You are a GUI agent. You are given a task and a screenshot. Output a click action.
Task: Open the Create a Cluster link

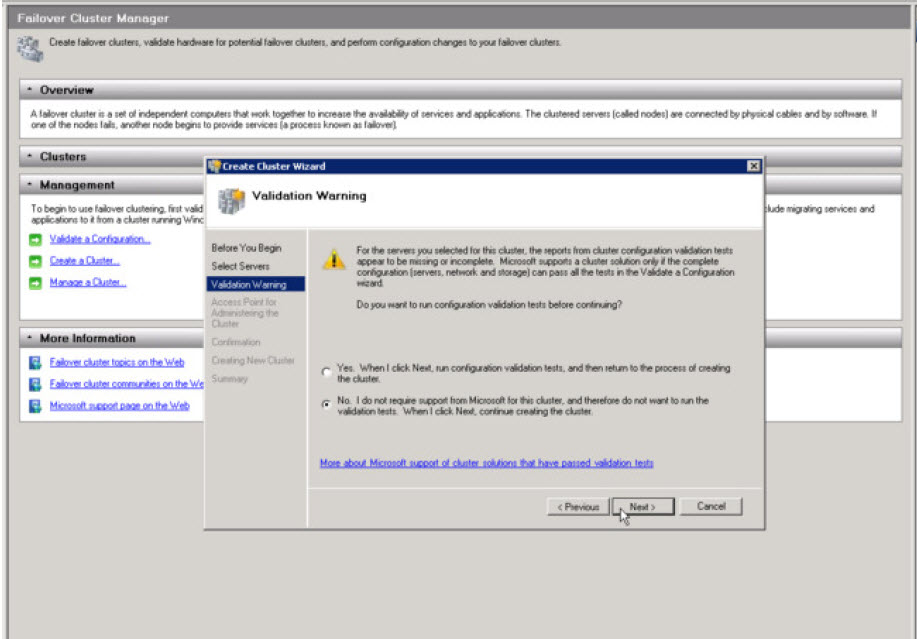tap(85, 261)
